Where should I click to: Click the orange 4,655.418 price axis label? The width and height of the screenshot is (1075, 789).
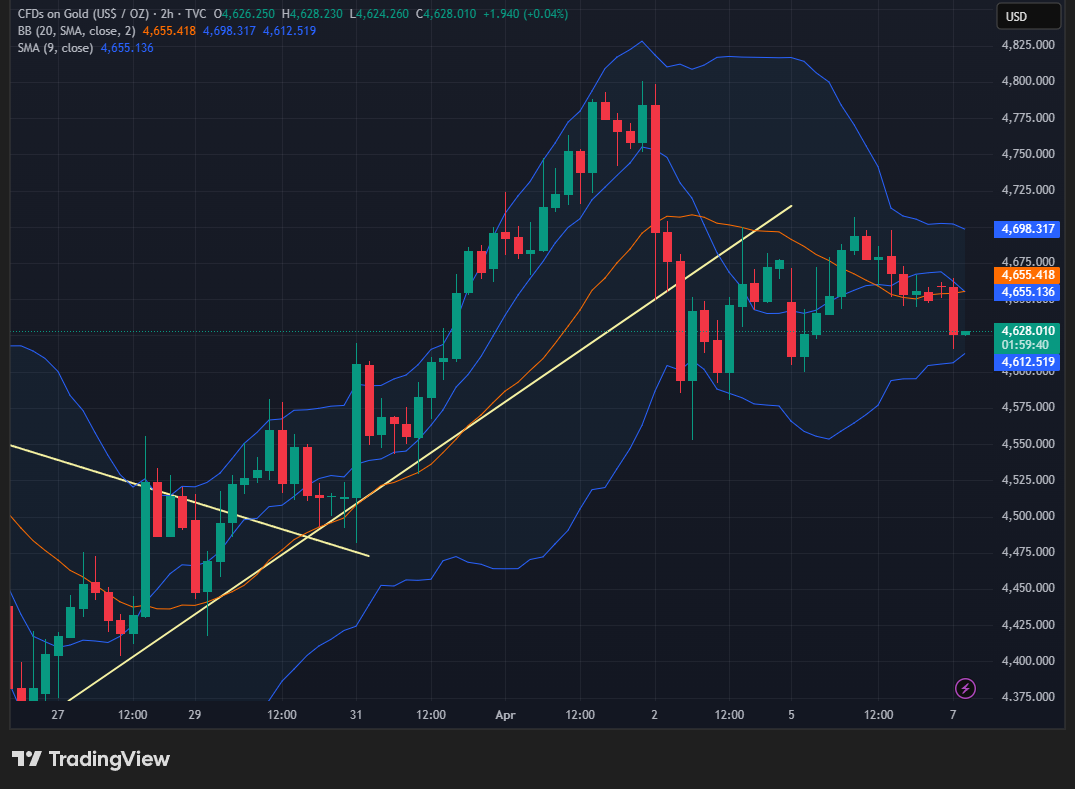1027,275
